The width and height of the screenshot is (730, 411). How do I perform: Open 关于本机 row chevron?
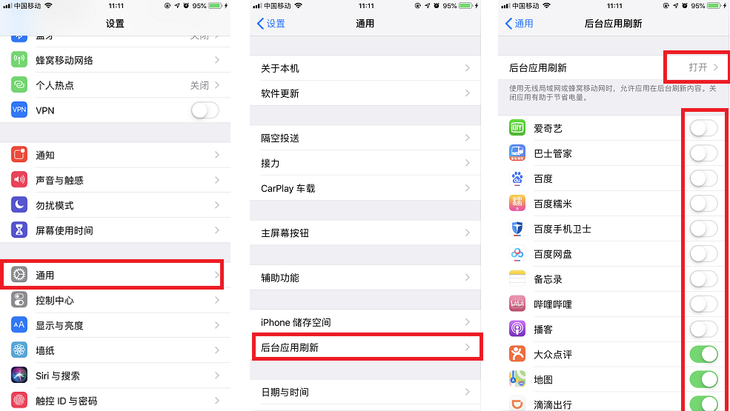(x=467, y=68)
